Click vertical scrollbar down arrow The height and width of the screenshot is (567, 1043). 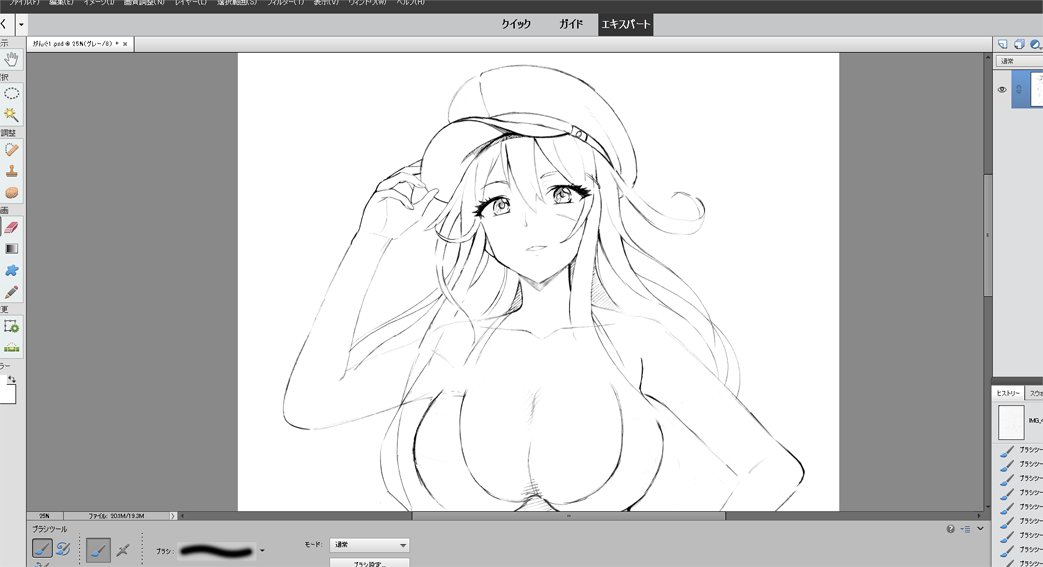click(x=988, y=507)
